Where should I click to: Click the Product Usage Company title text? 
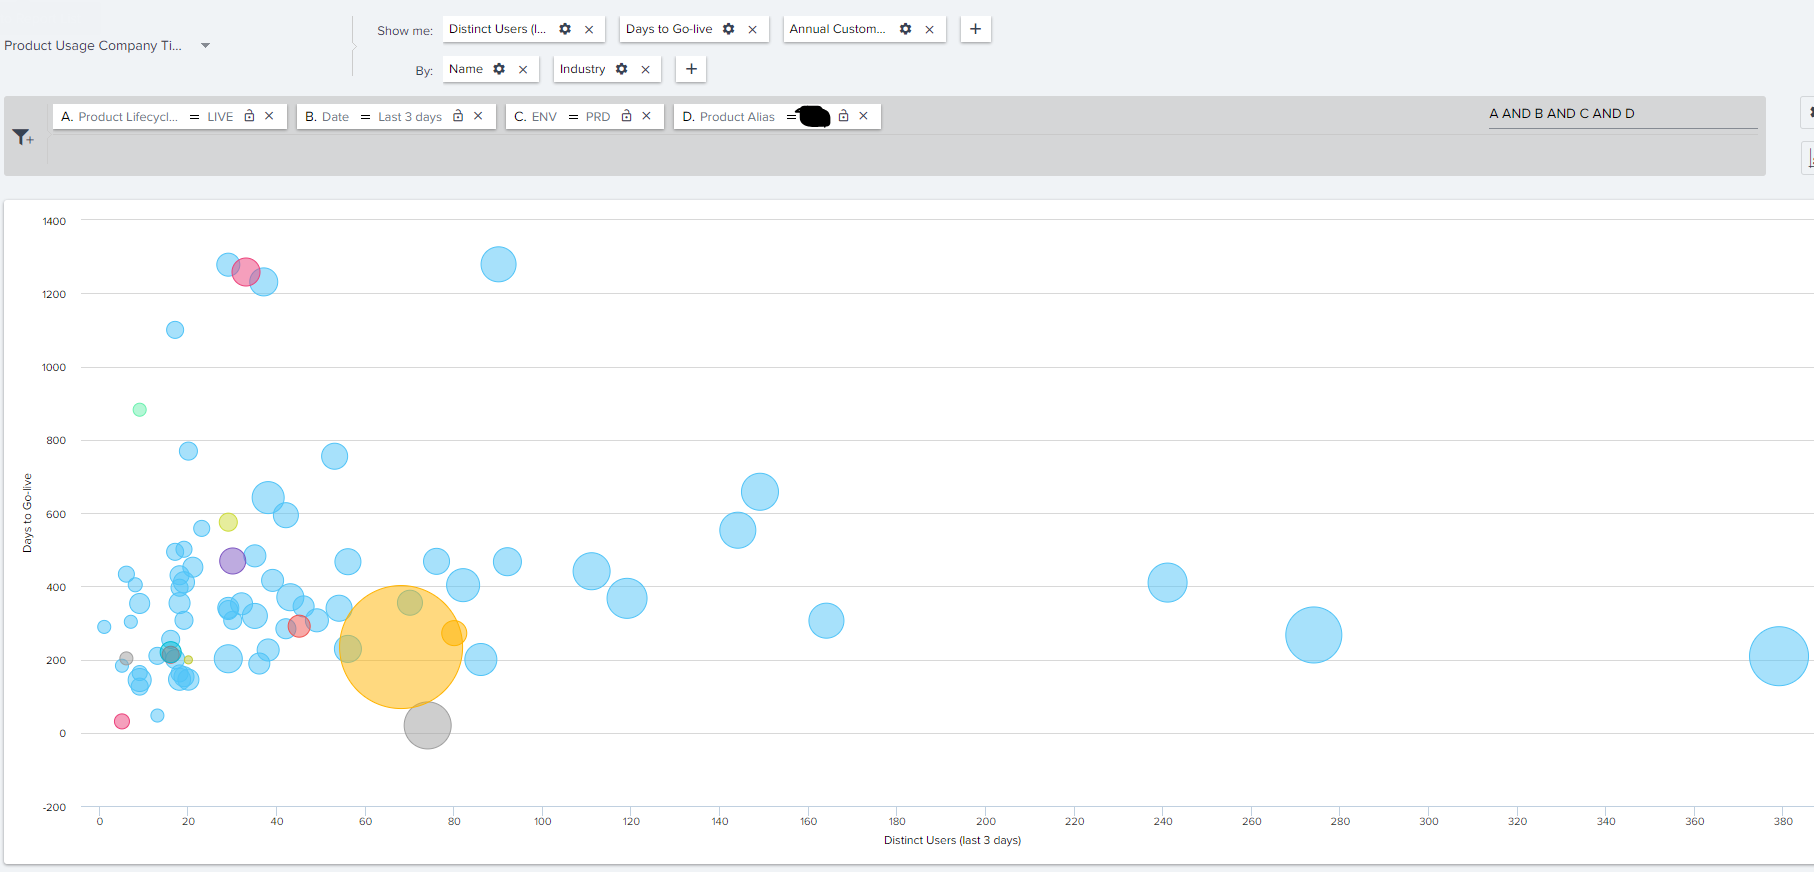pos(93,46)
